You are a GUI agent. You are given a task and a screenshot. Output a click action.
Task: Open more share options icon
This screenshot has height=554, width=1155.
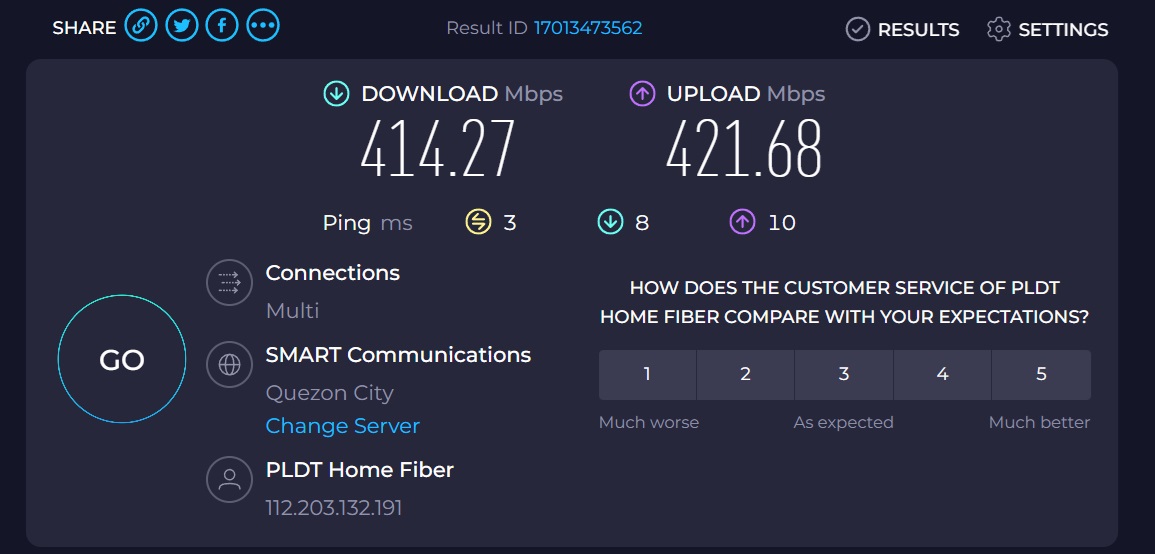click(x=262, y=27)
